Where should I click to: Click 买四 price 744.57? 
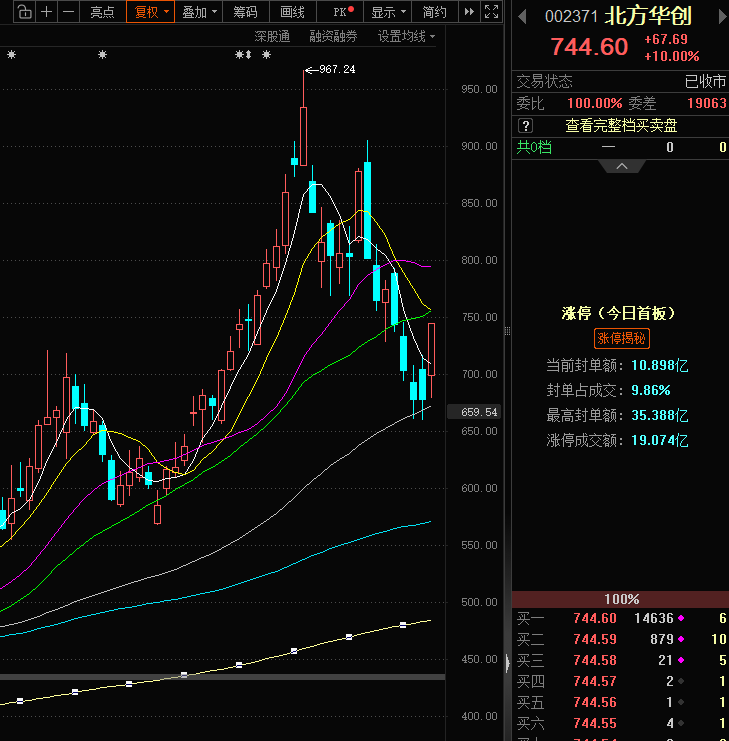595,681
